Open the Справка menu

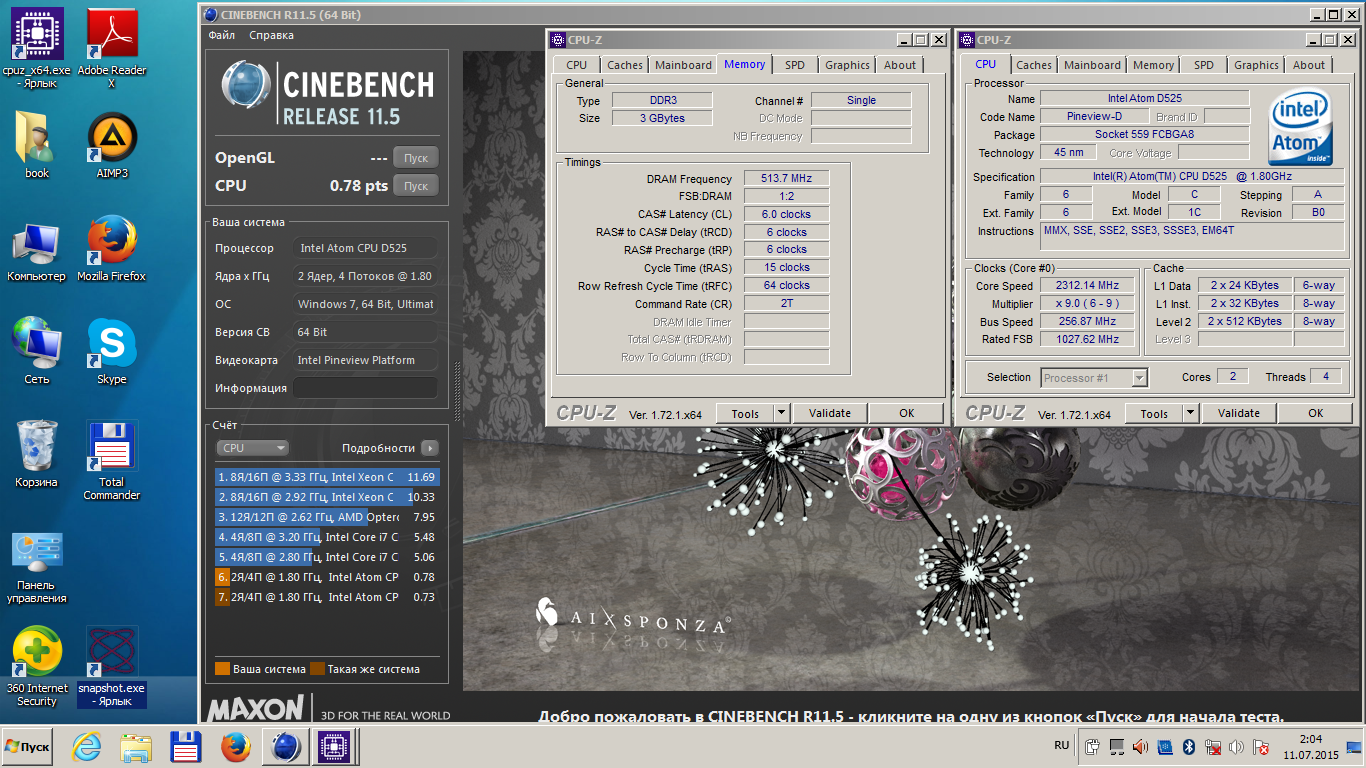point(272,35)
